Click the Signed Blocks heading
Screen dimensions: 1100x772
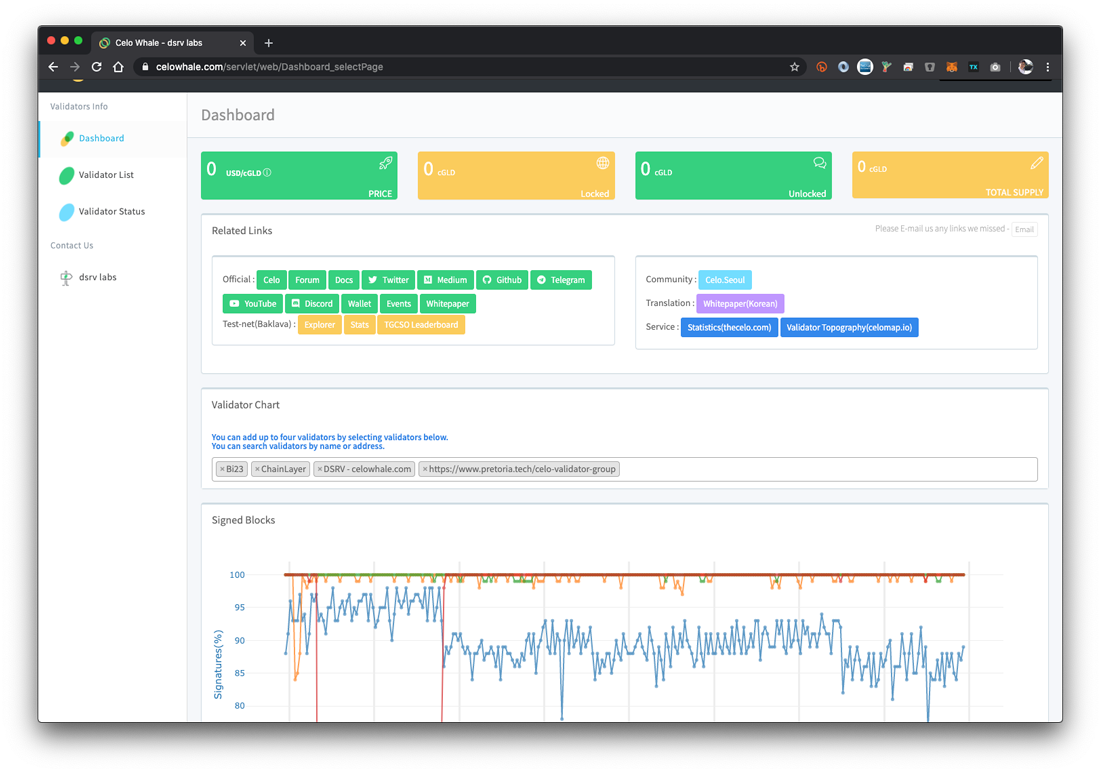tap(243, 520)
